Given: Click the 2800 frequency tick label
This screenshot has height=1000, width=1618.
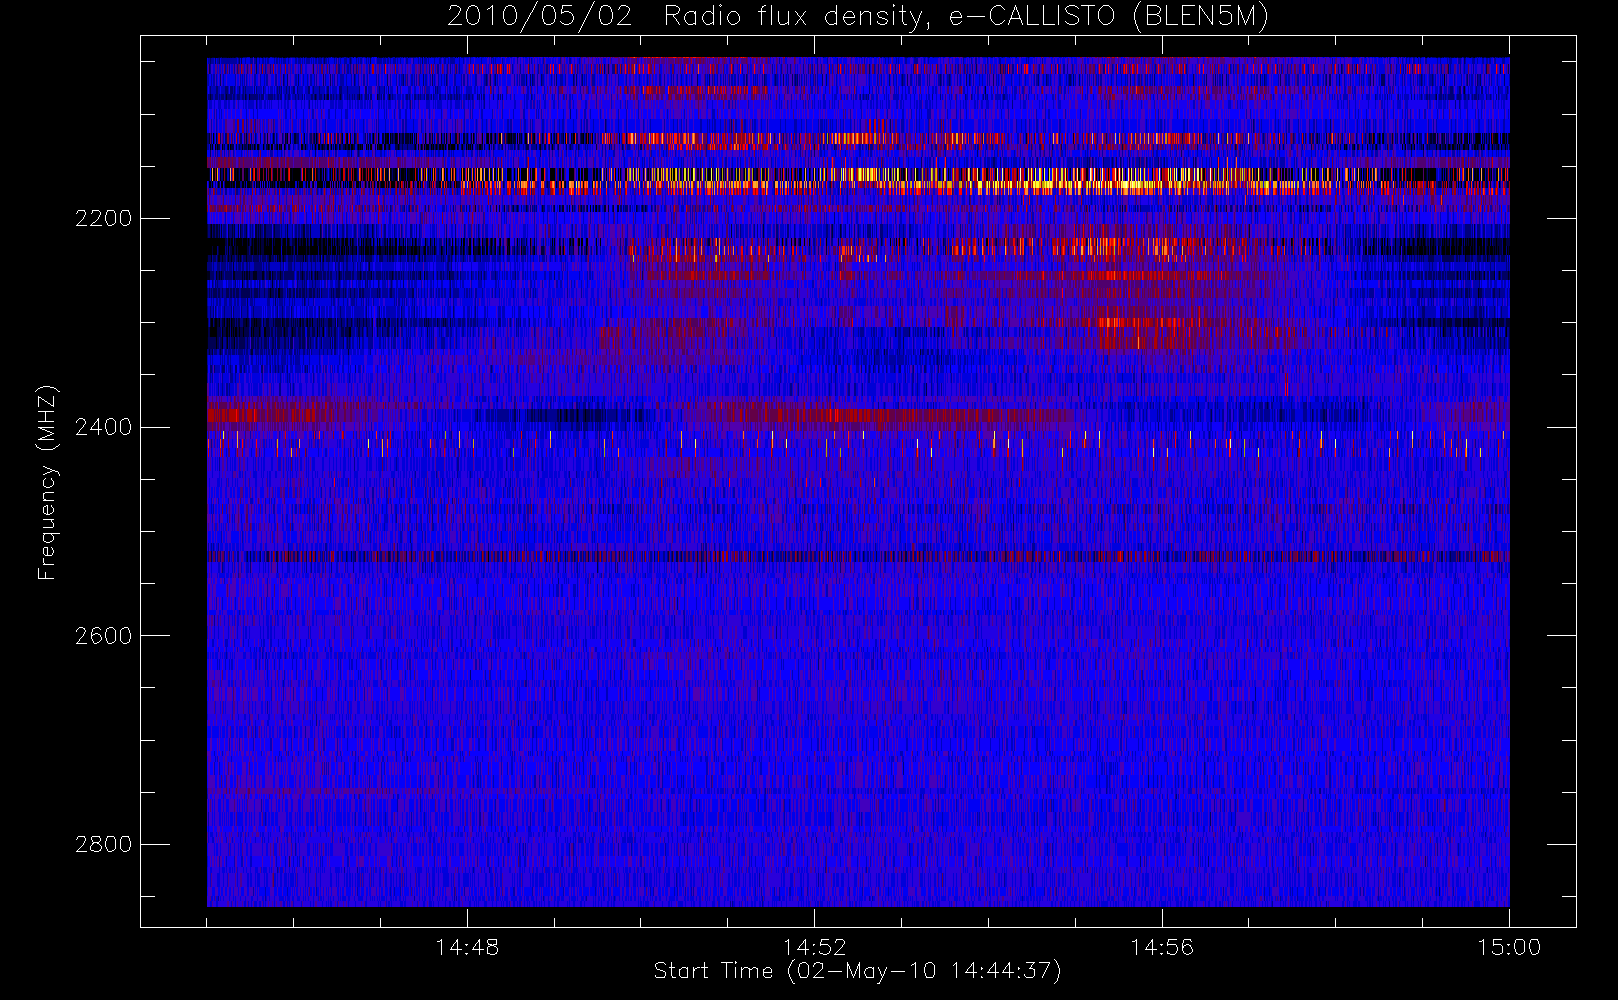Looking at the screenshot, I should [x=103, y=845].
